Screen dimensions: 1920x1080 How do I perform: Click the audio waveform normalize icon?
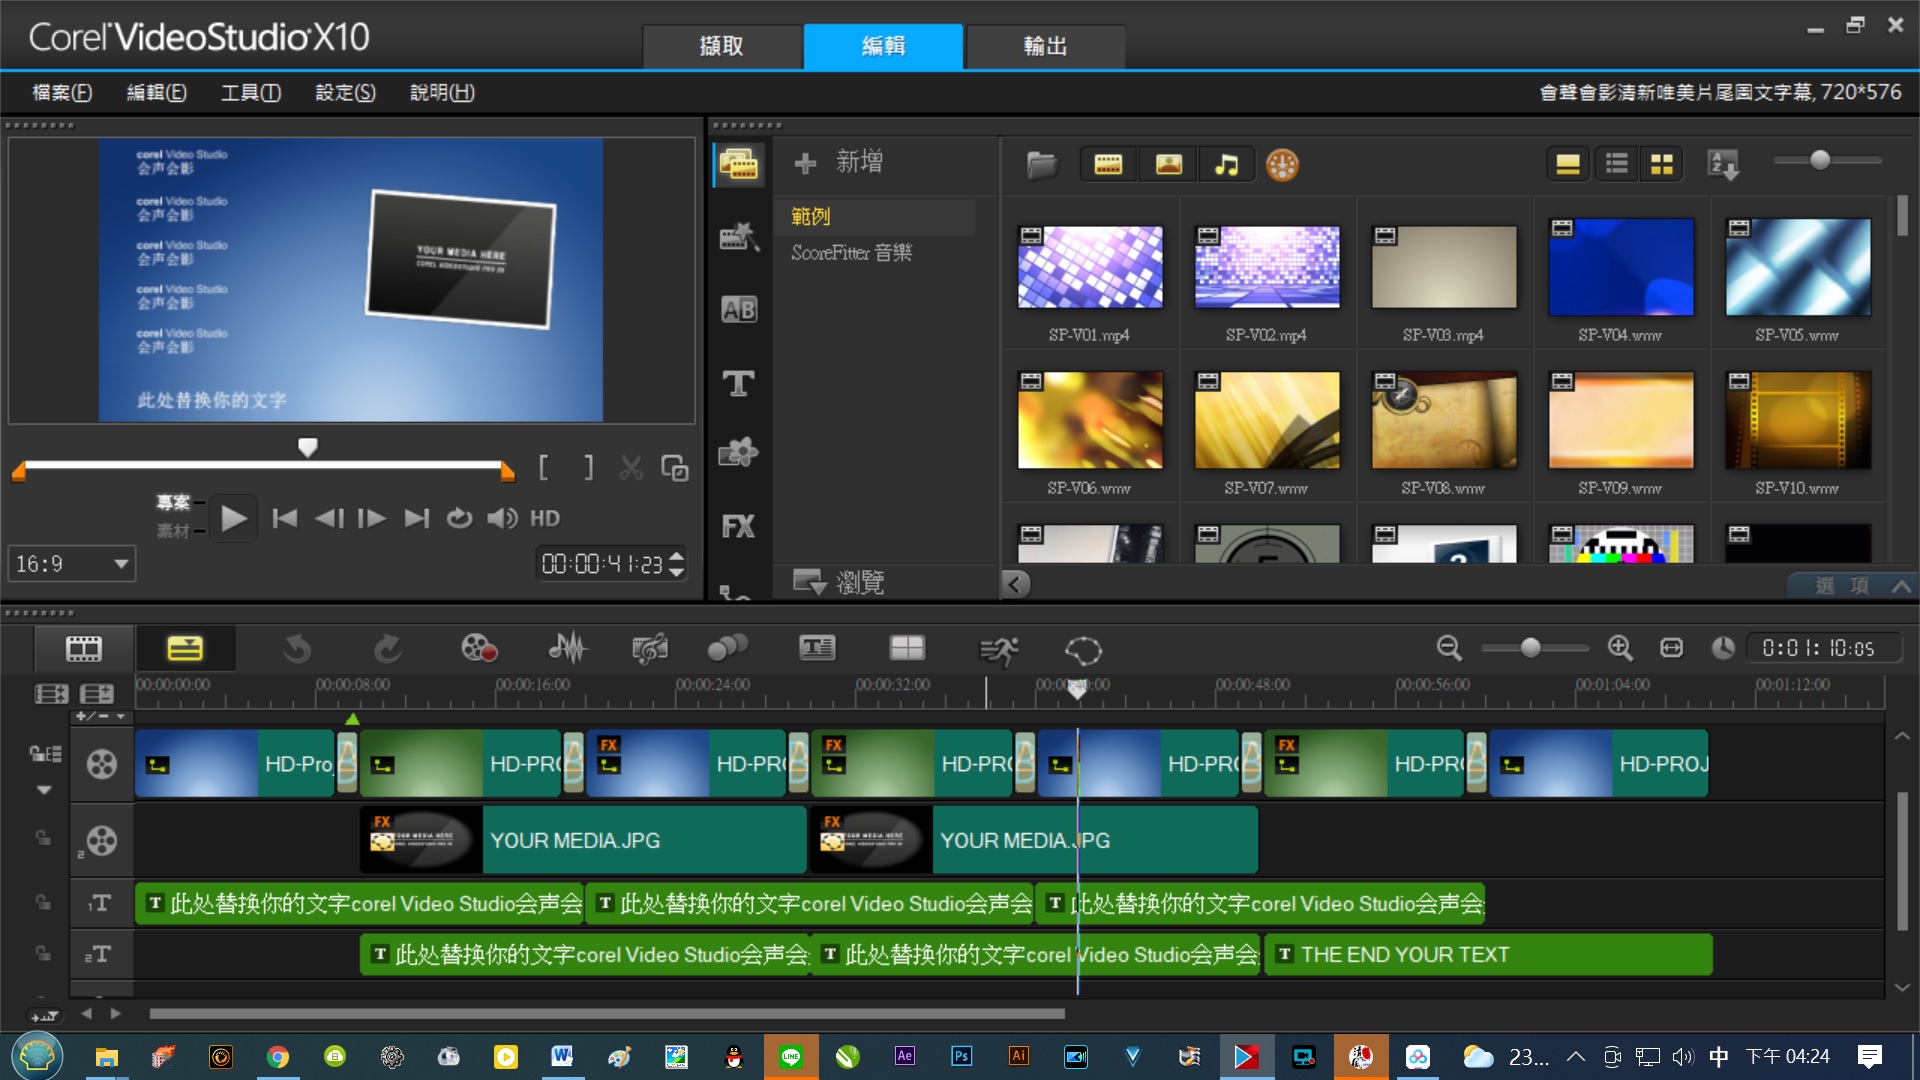tap(567, 646)
